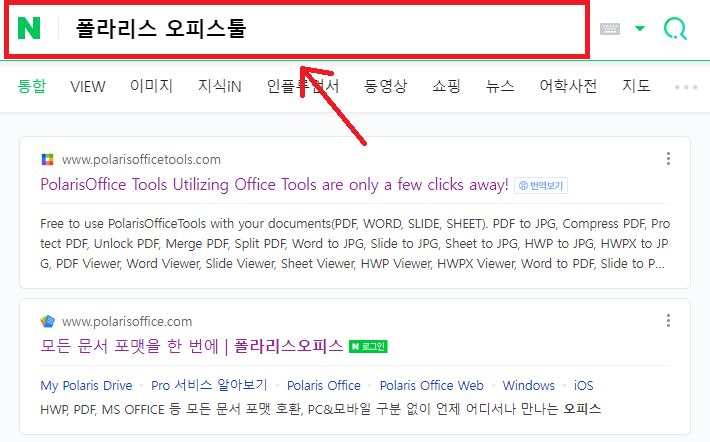Click the polarisofficetools.com favicon
The image size is (710, 442).
(x=47, y=159)
